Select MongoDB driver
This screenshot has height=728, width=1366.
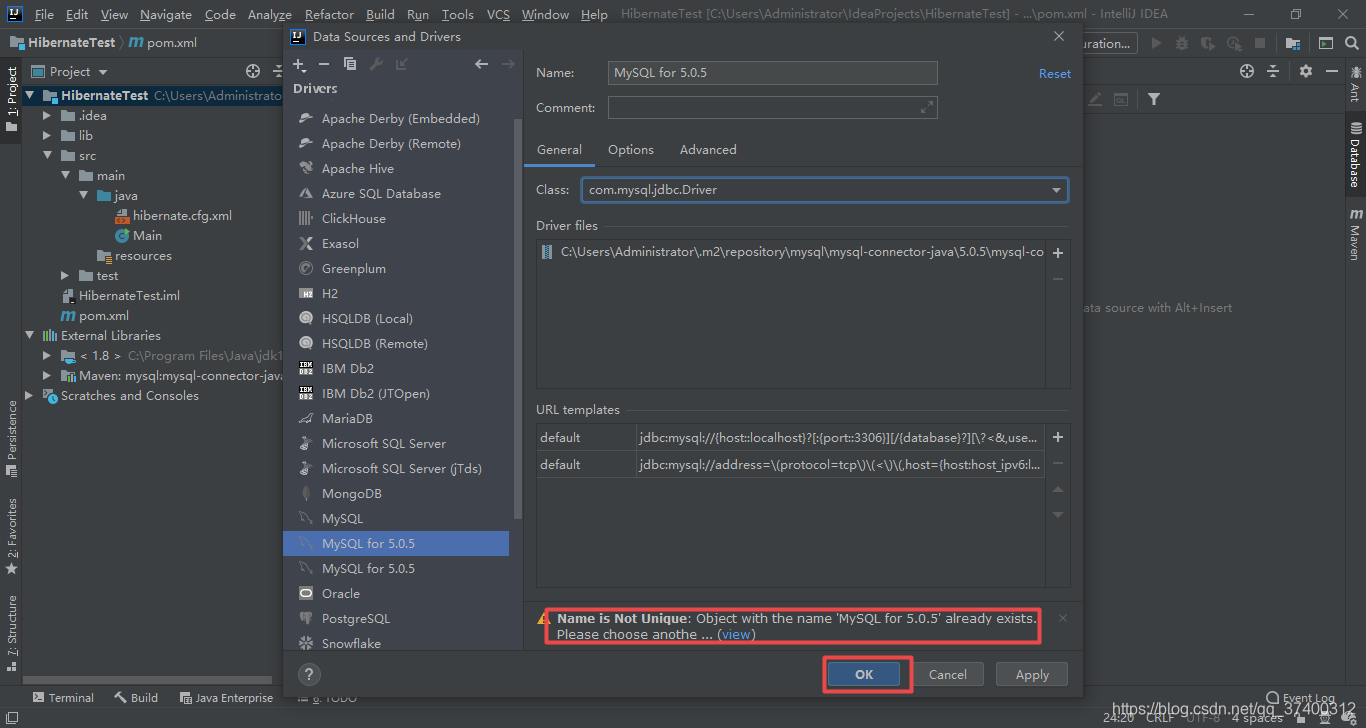[x=397, y=493]
